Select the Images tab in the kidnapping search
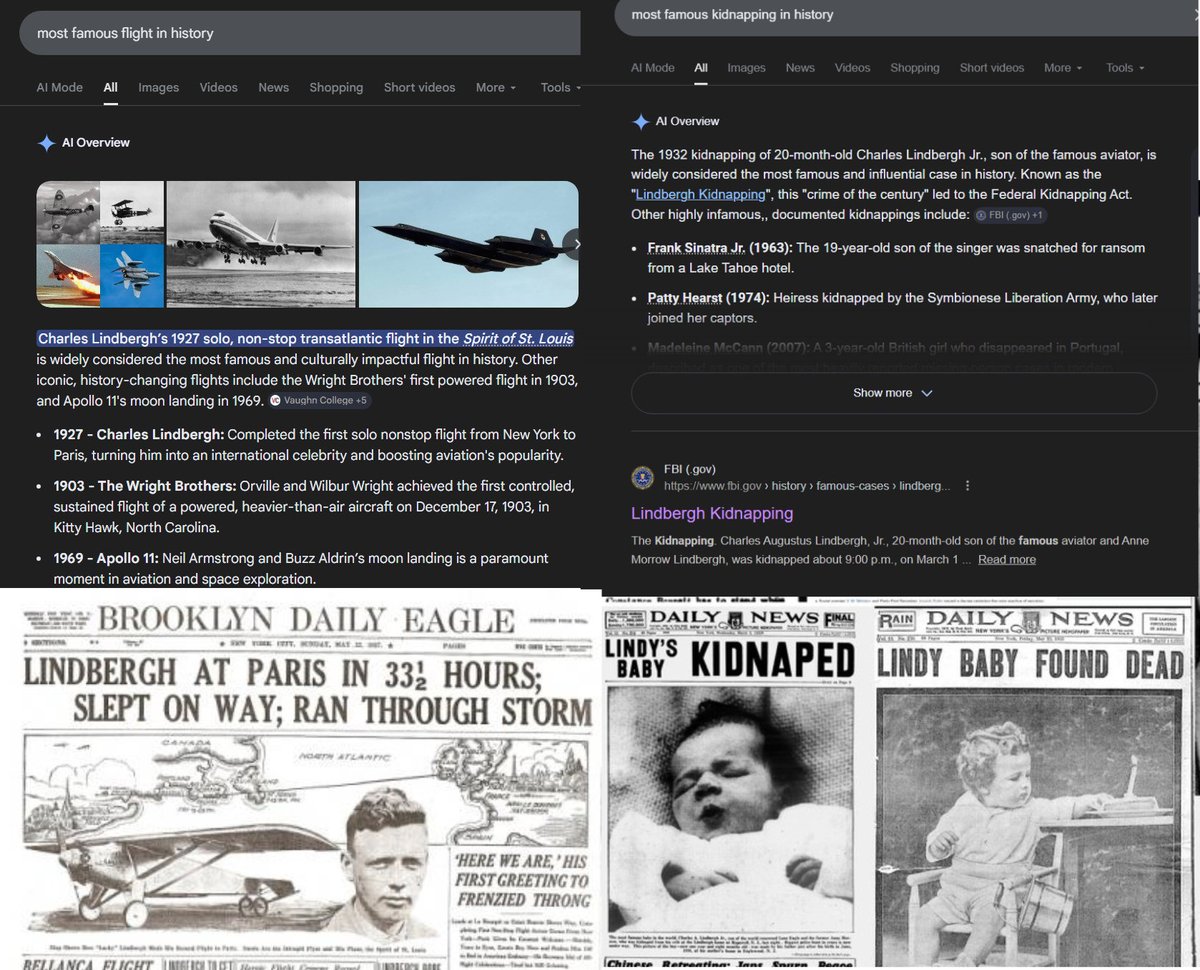The image size is (1200, 970). 746,68
